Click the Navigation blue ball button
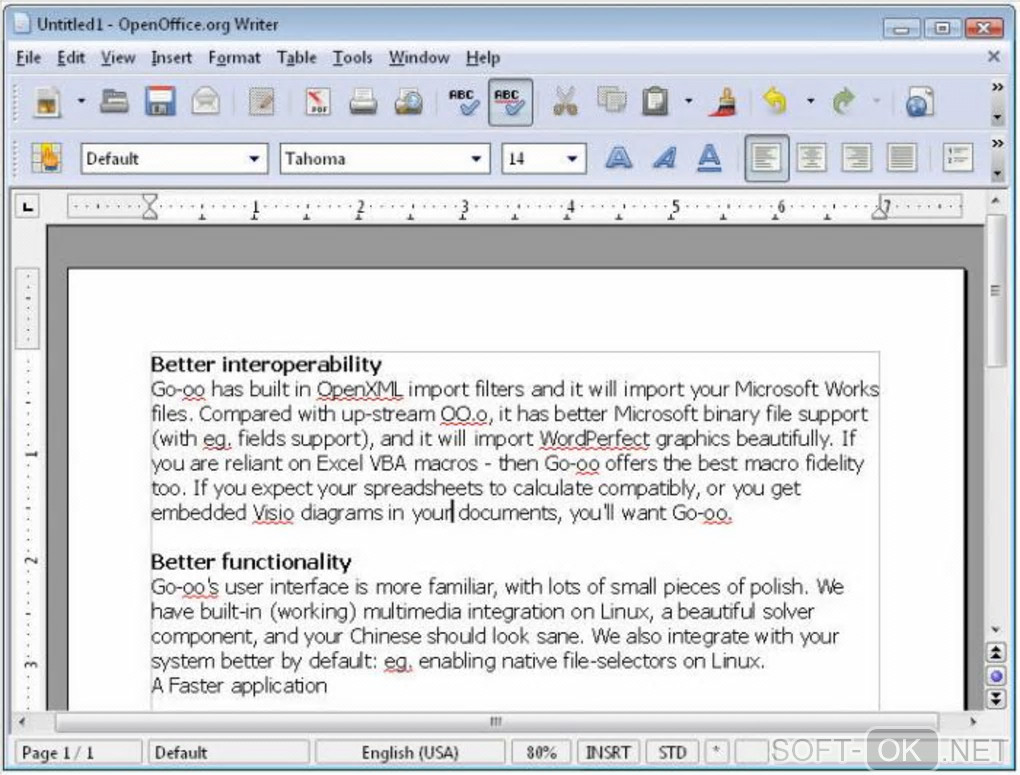1020x775 pixels. tap(995, 676)
